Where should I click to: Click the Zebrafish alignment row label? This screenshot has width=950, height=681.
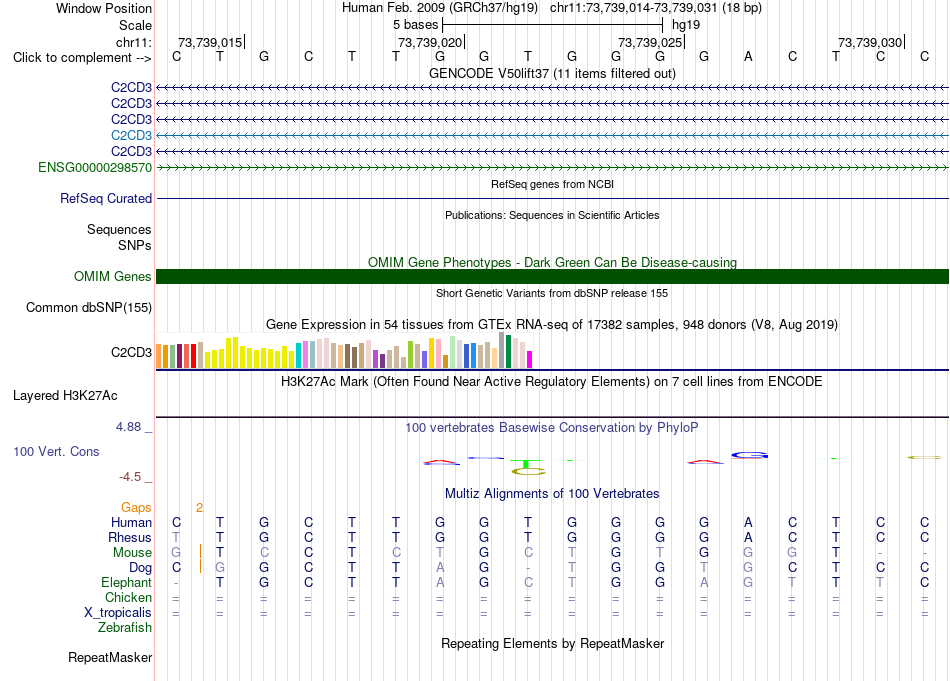(125, 627)
